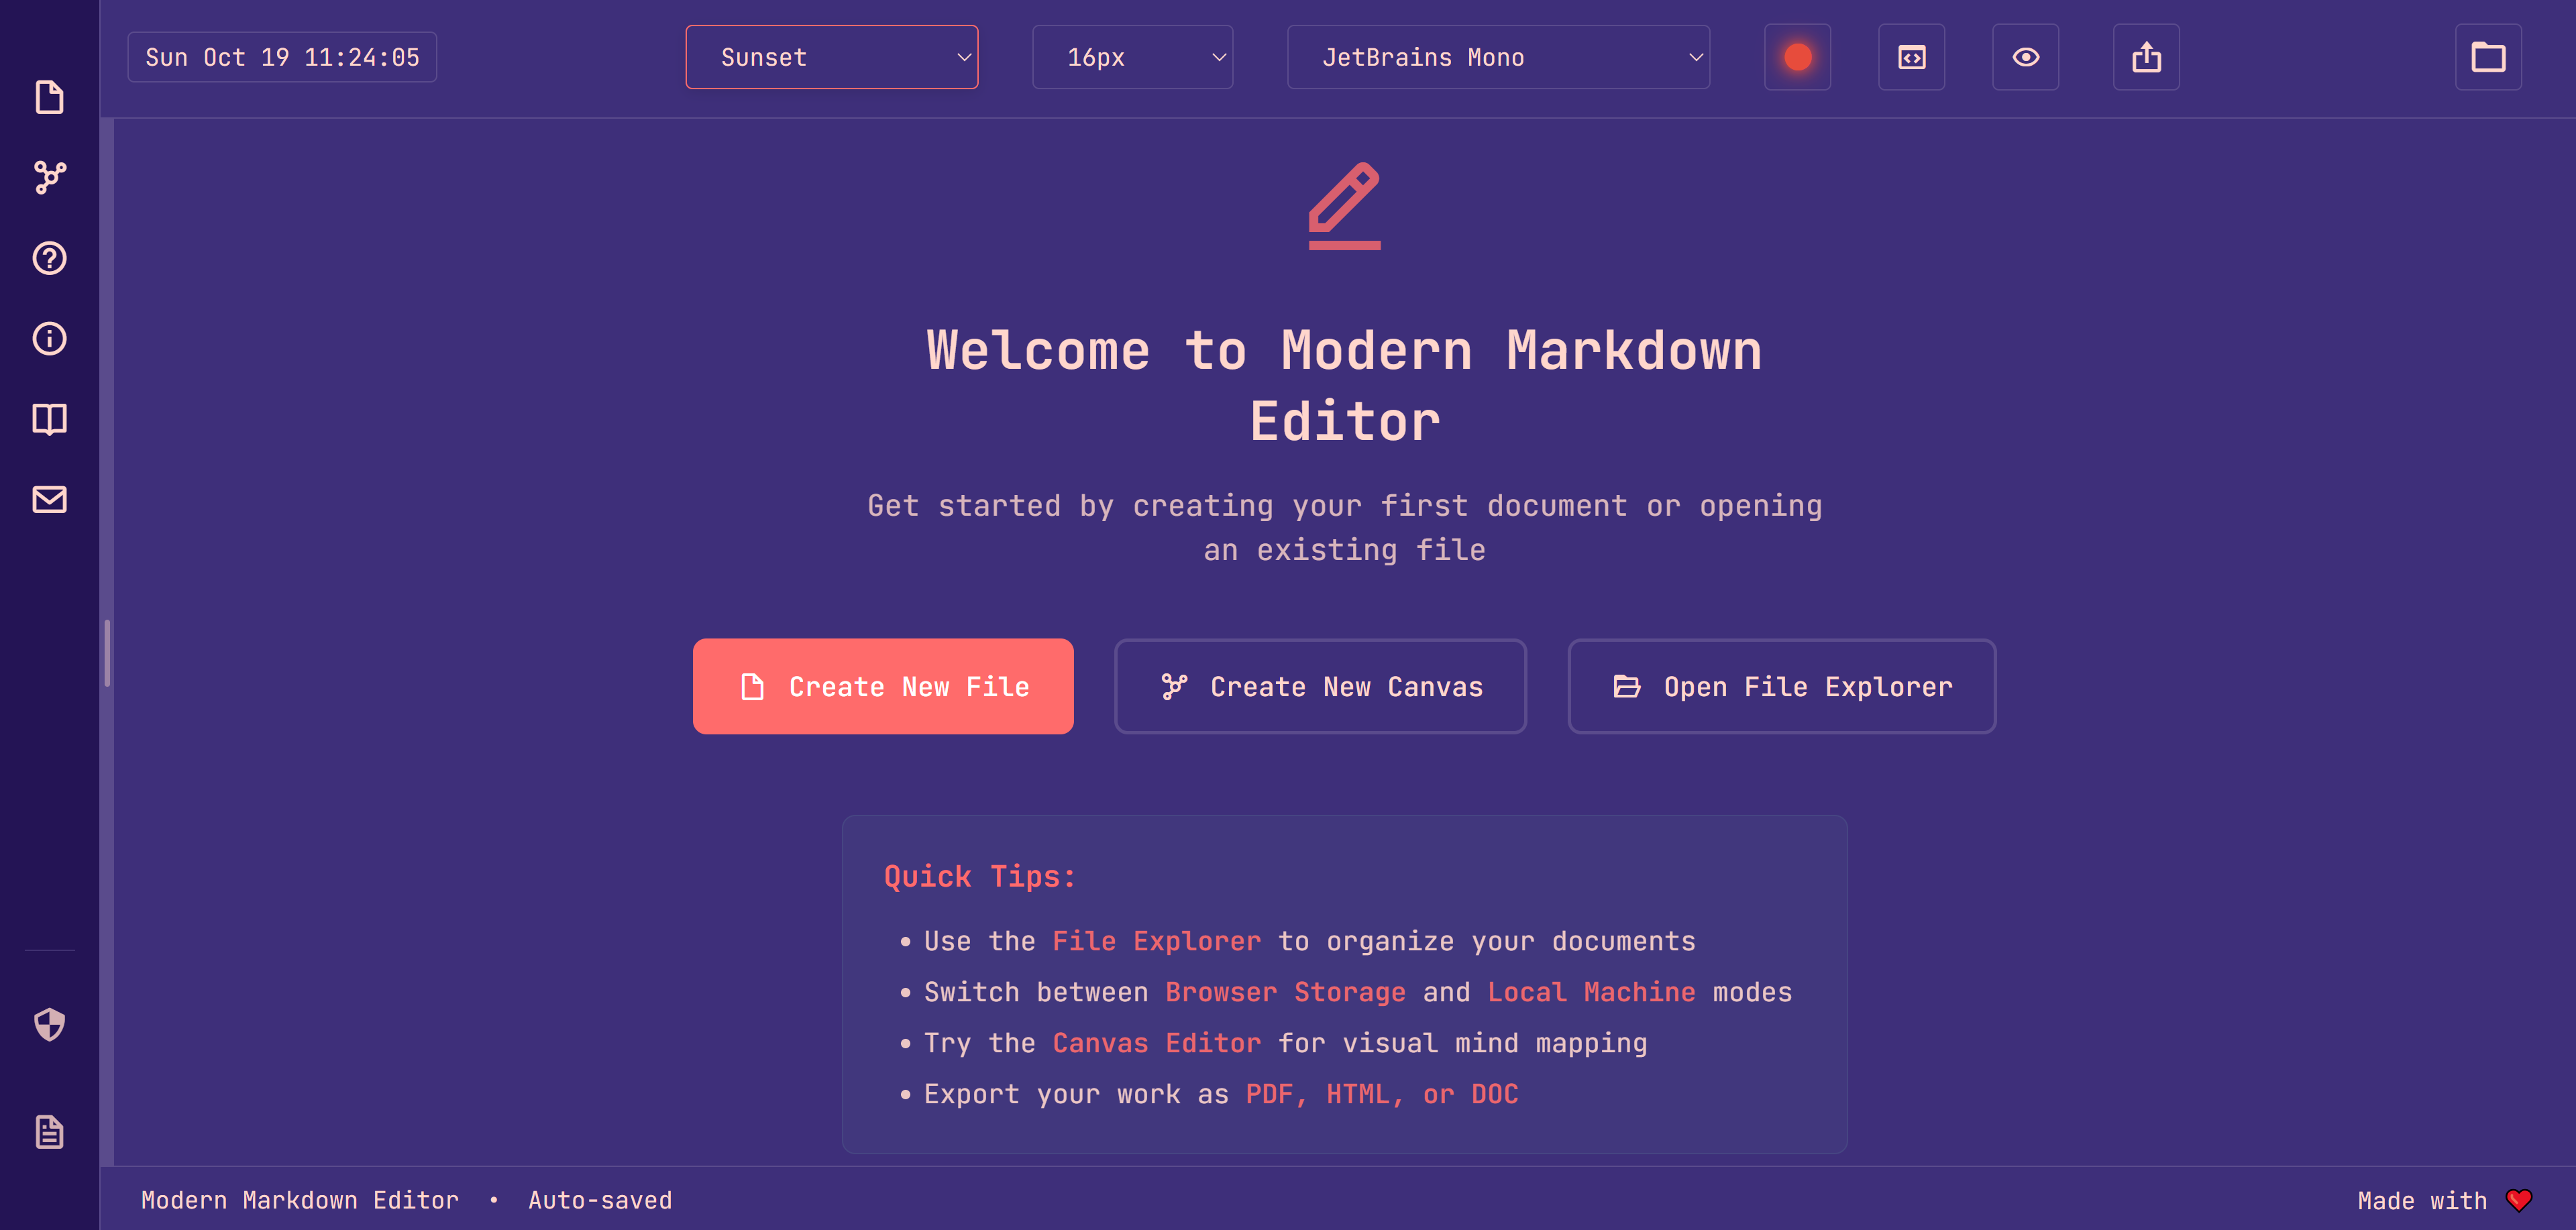
Task: Click the info circle sidebar icon
Action: click(x=49, y=338)
